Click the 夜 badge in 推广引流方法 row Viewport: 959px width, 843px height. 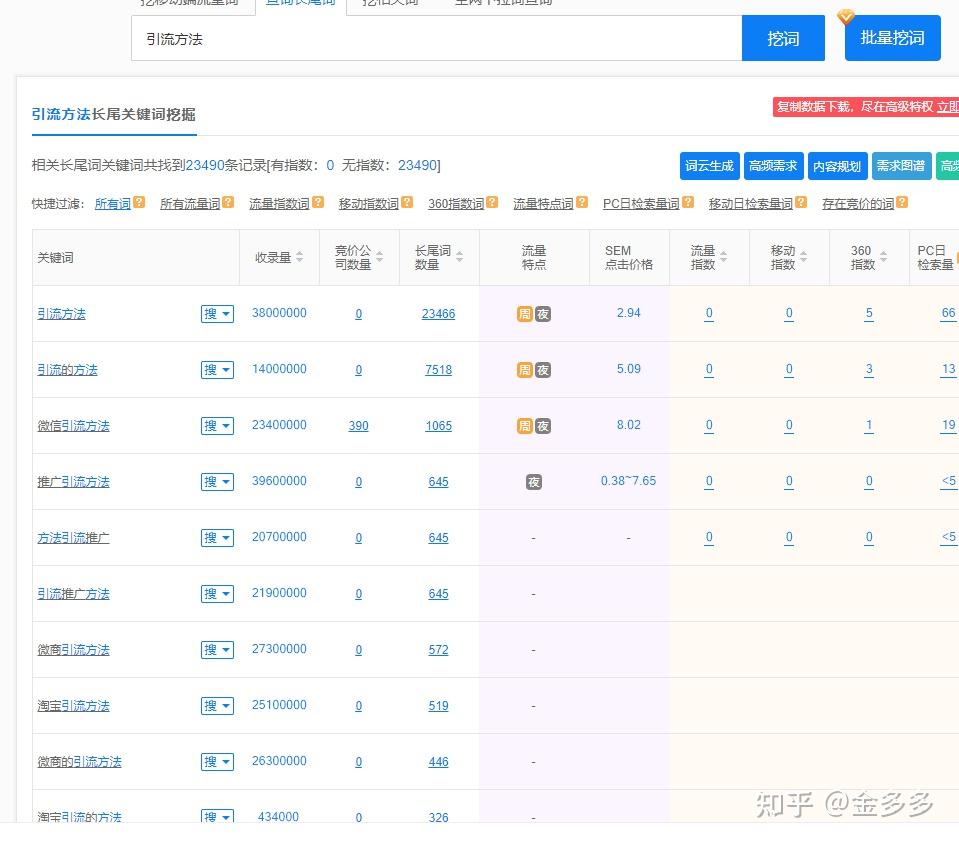click(x=534, y=482)
